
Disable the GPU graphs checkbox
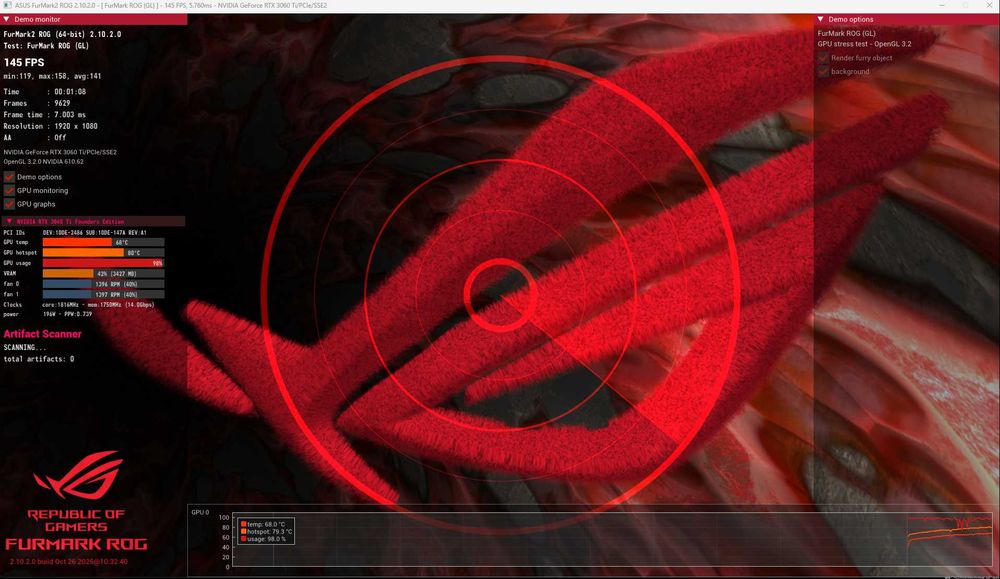pyautogui.click(x=9, y=204)
